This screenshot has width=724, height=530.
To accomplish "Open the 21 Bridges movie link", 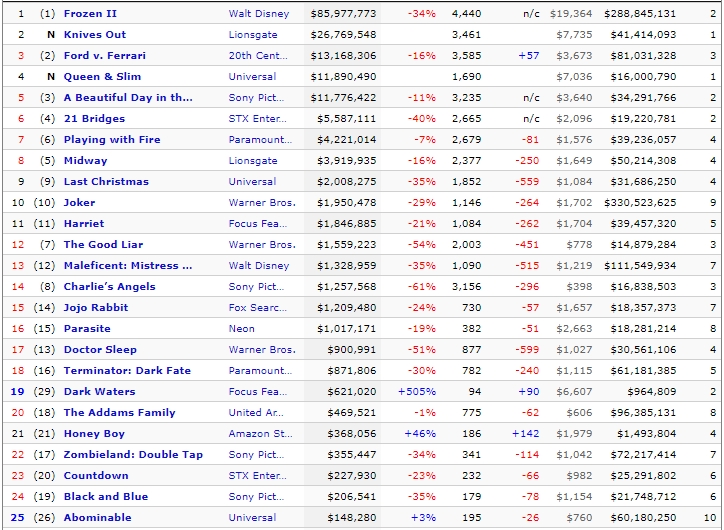I will pyautogui.click(x=94, y=119).
